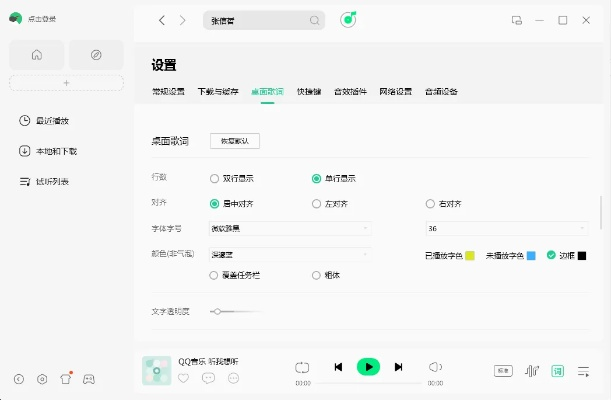Open 试听列表 (listening list)

[44, 181]
